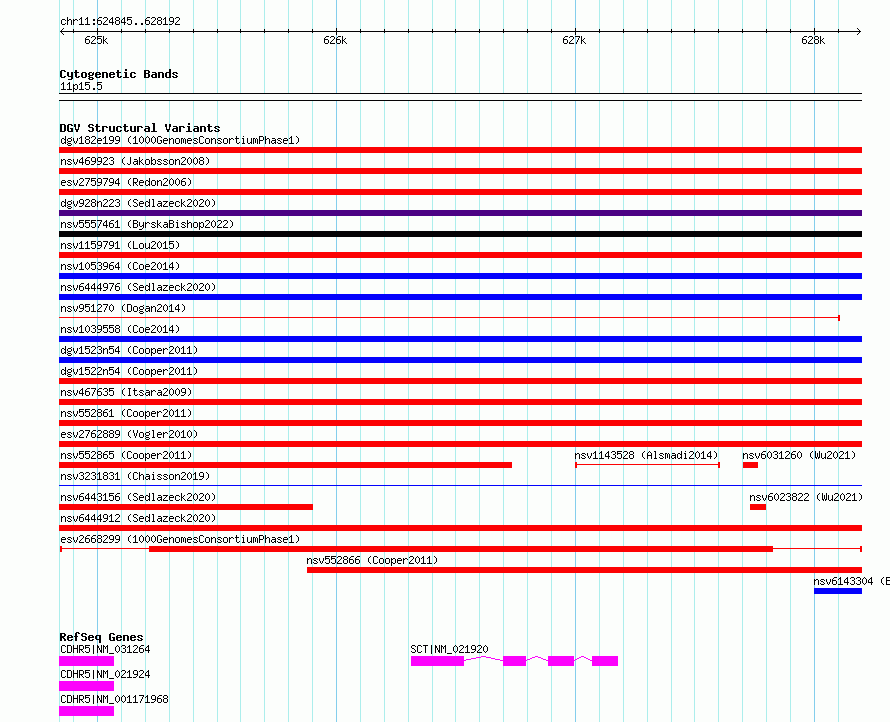Click the small red nsv6023822 Wu2021 feature
Screen dimensions: 890x722
pos(758,507)
